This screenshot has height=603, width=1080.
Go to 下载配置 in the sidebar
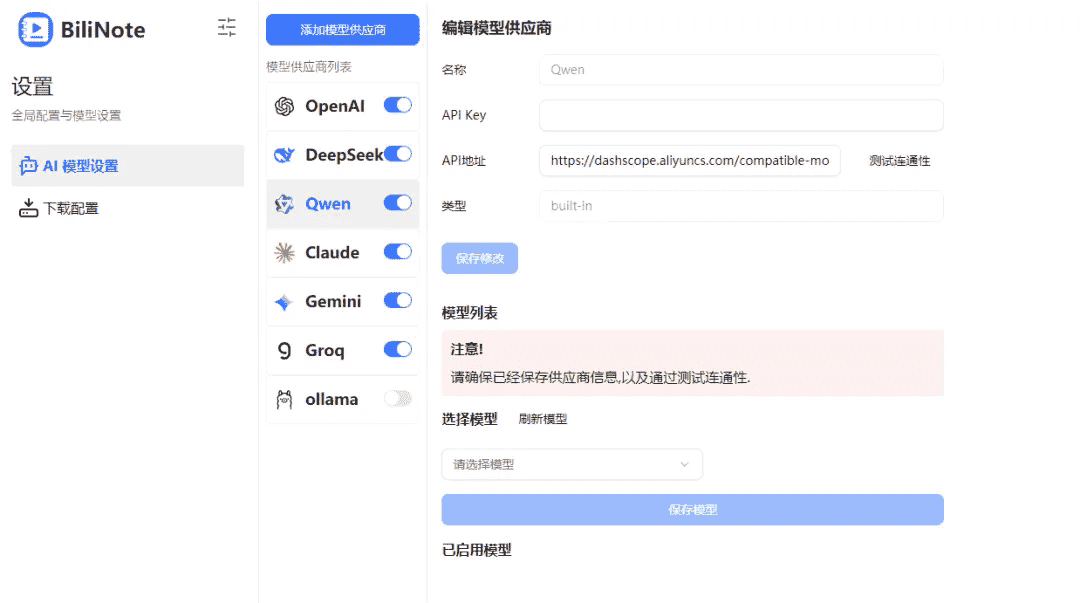coord(70,209)
